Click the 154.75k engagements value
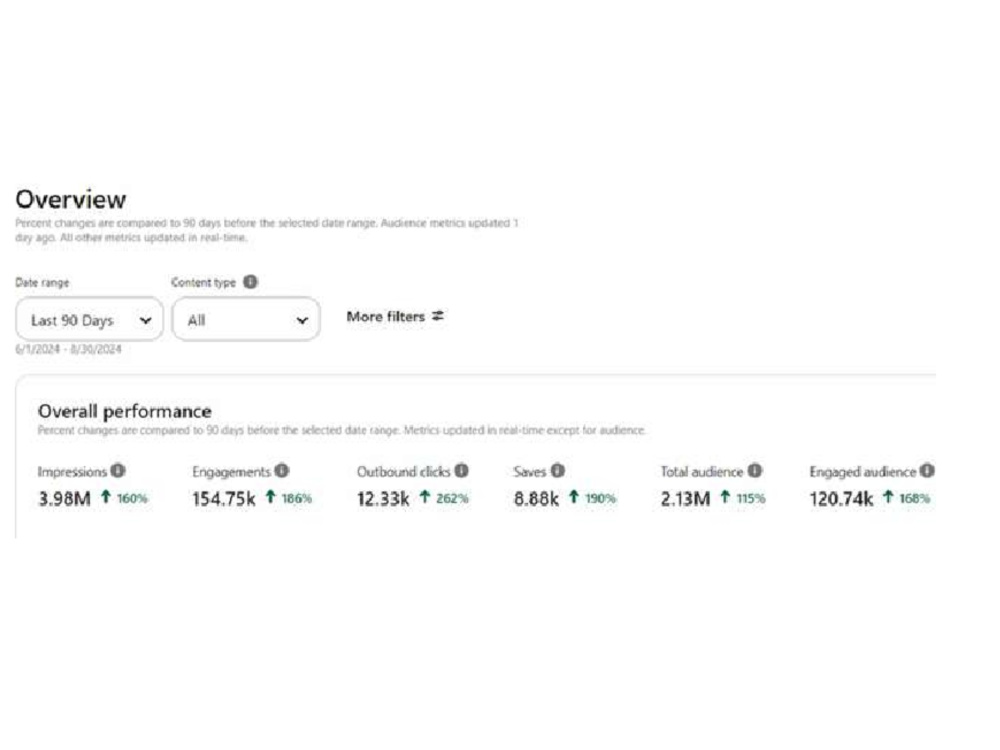The height and width of the screenshot is (750, 1000). coord(224,498)
